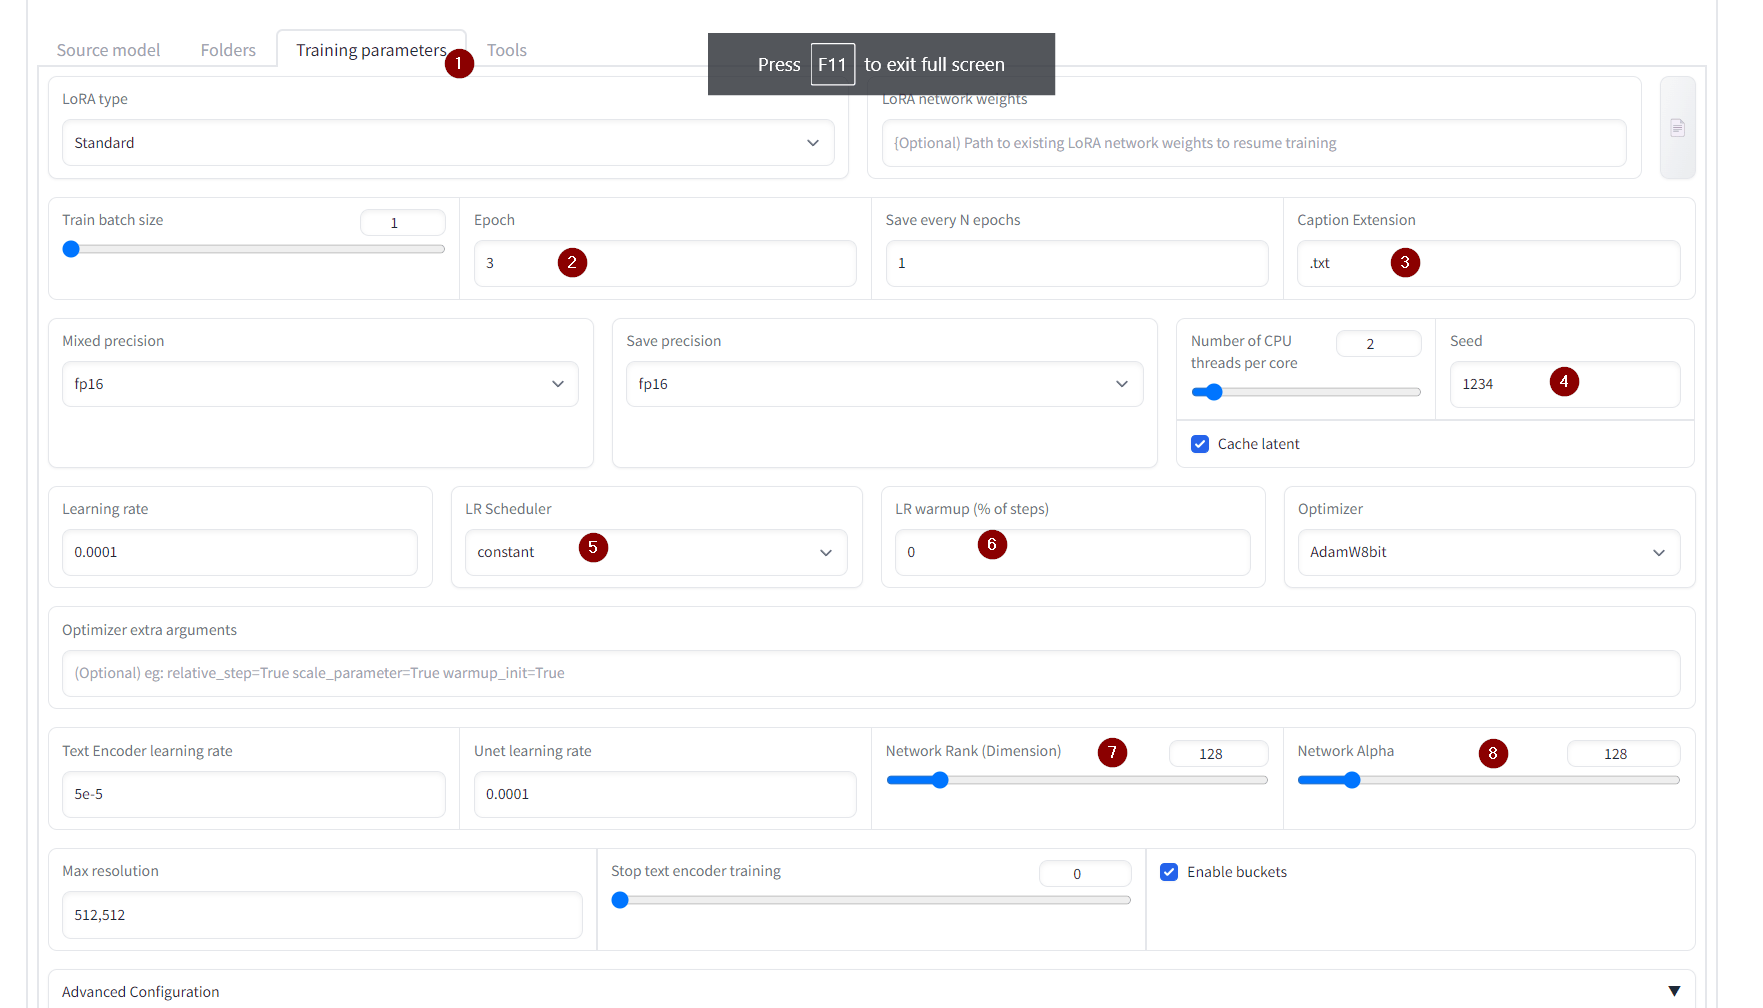The height and width of the screenshot is (1008, 1763).
Task: Open the LoRA type dropdown
Action: pos(448,143)
